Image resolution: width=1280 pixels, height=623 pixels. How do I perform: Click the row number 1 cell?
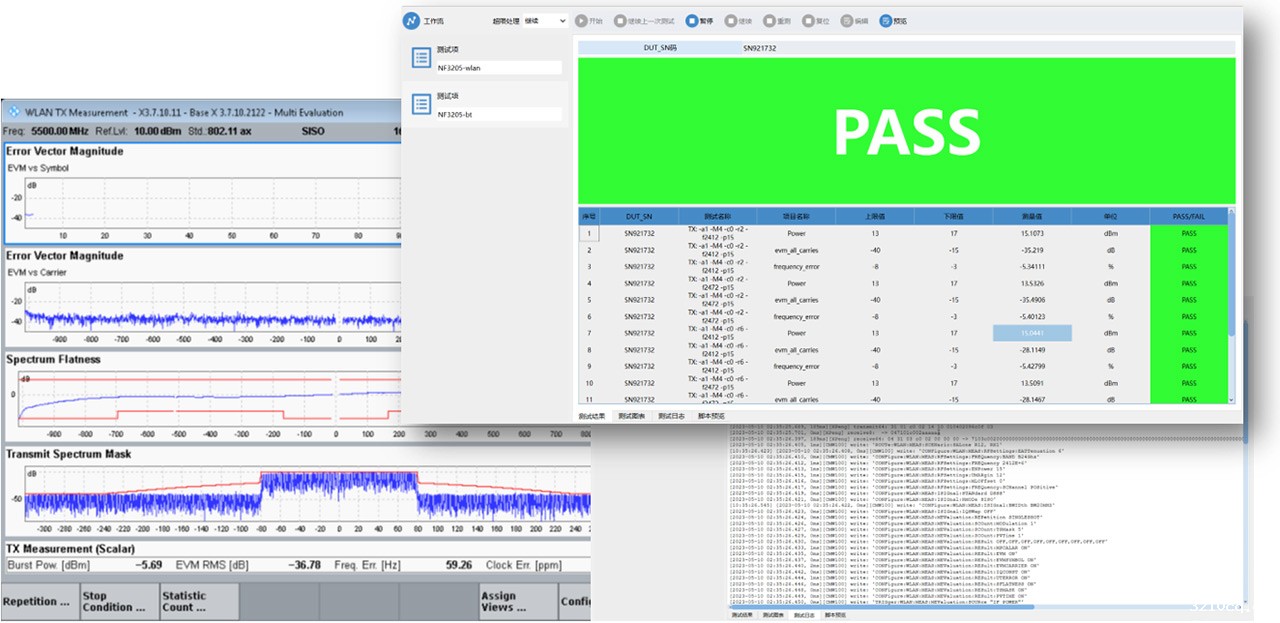tap(589, 233)
